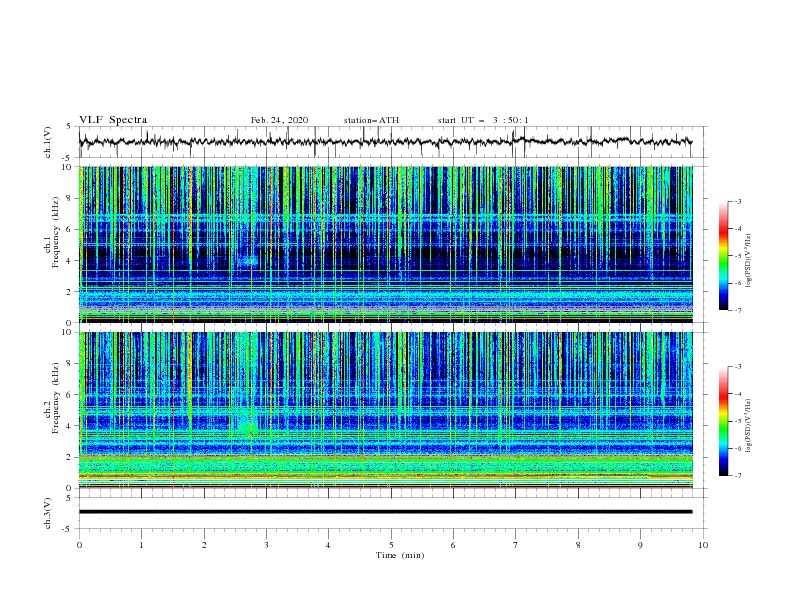792x612 pixels.
Task: Click the "ch.2 Frequency (kHz)" axis label
Action: pyautogui.click(x=52, y=397)
